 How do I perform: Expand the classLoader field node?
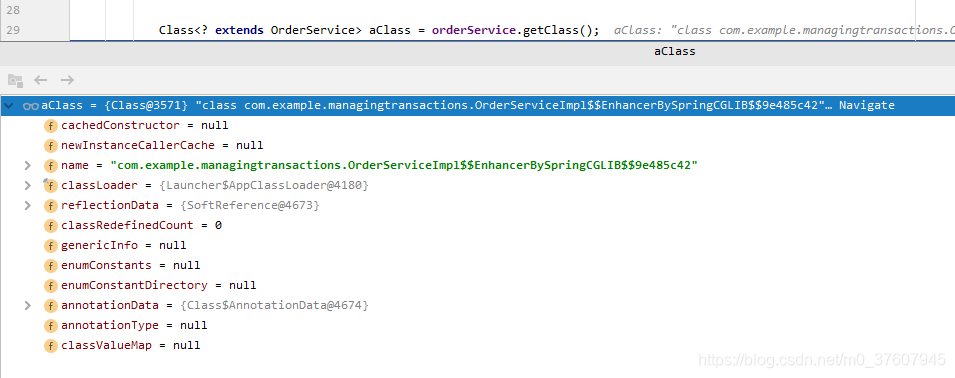coord(27,185)
